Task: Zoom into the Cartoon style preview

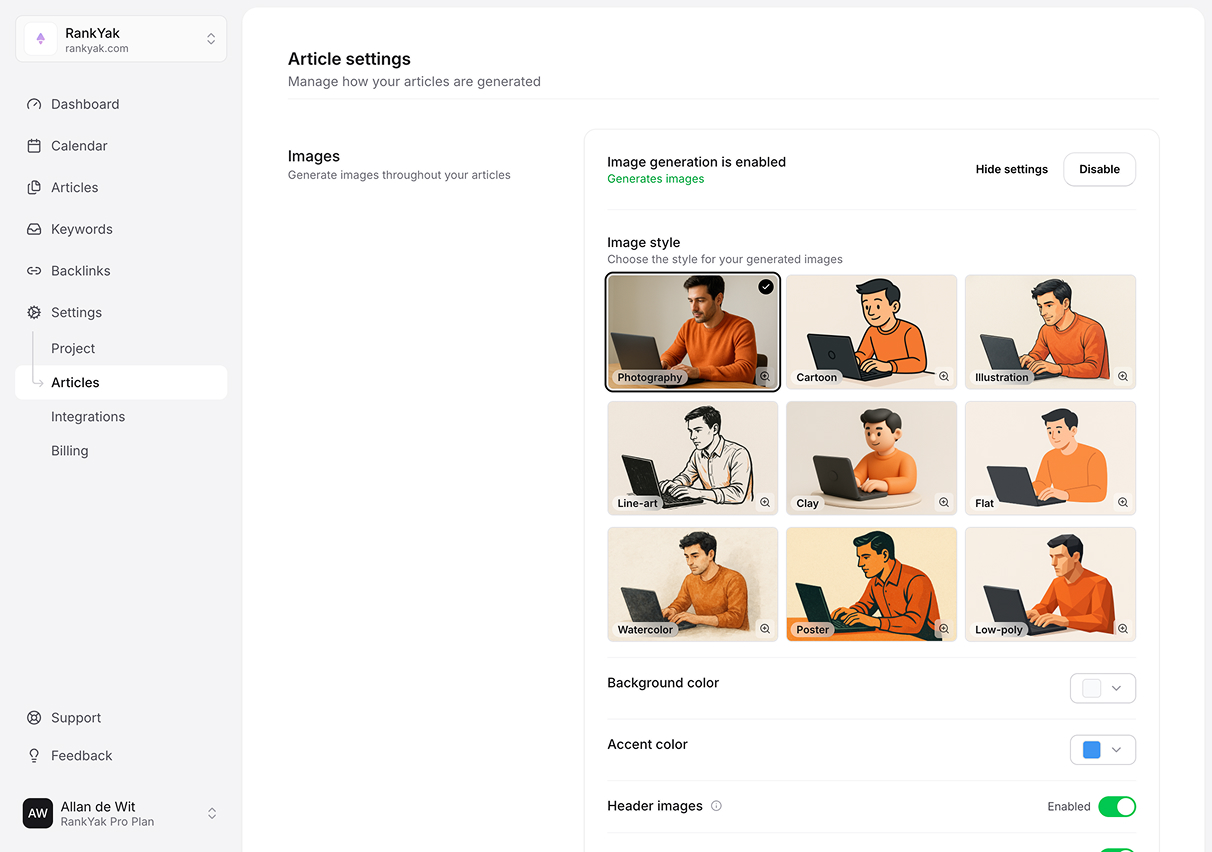Action: point(943,378)
